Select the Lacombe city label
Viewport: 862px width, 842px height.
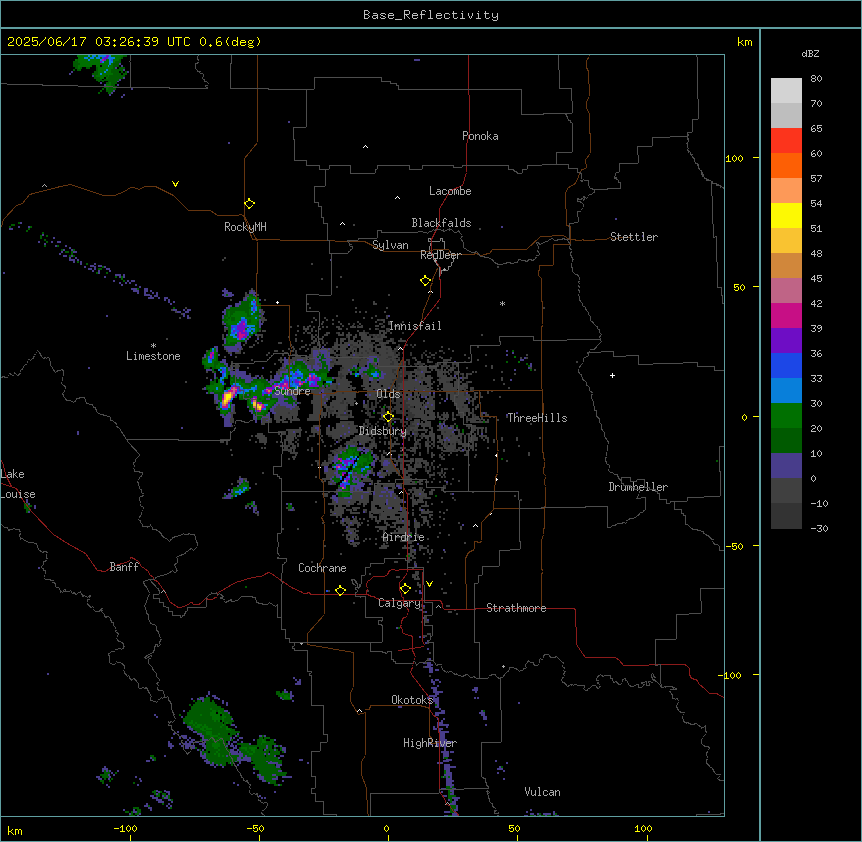(450, 191)
